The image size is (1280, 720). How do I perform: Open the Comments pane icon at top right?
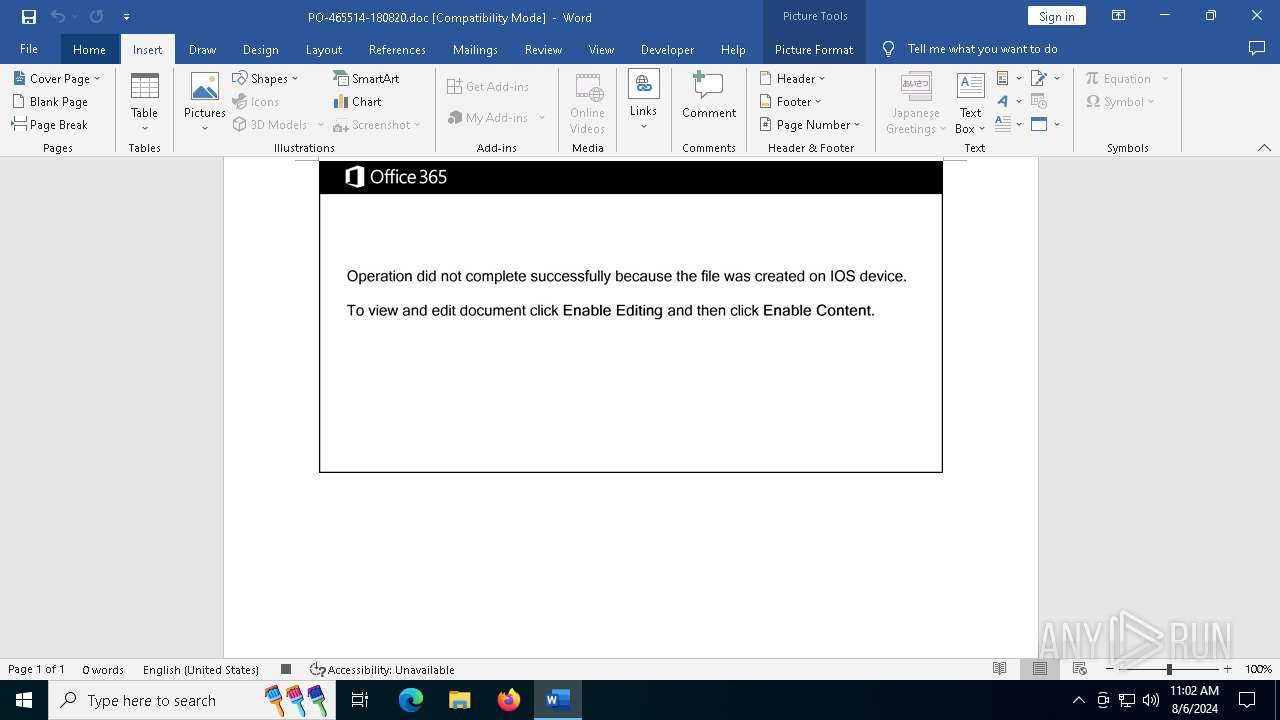pos(1257,48)
